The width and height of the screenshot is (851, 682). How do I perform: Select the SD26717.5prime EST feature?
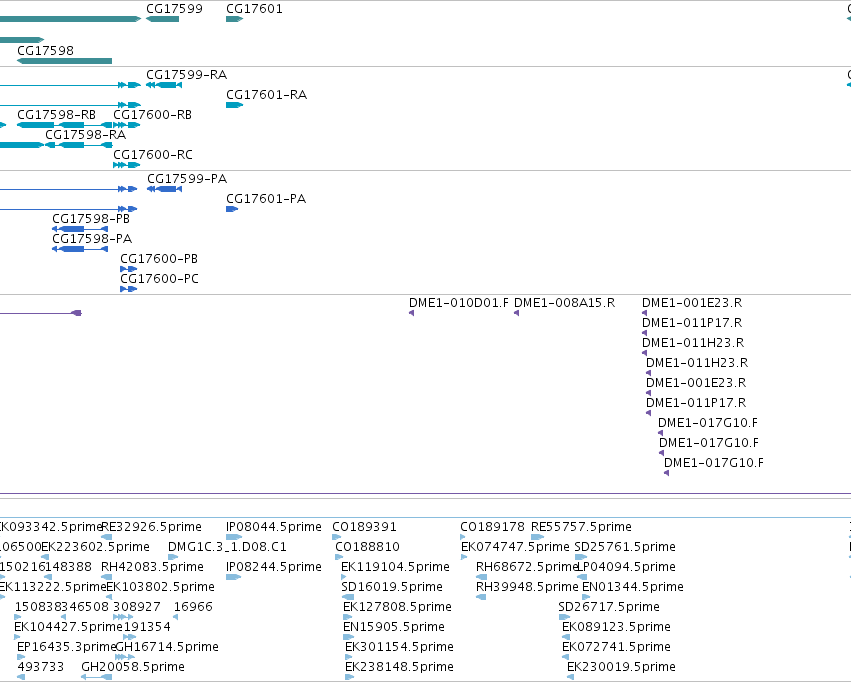tap(564, 617)
